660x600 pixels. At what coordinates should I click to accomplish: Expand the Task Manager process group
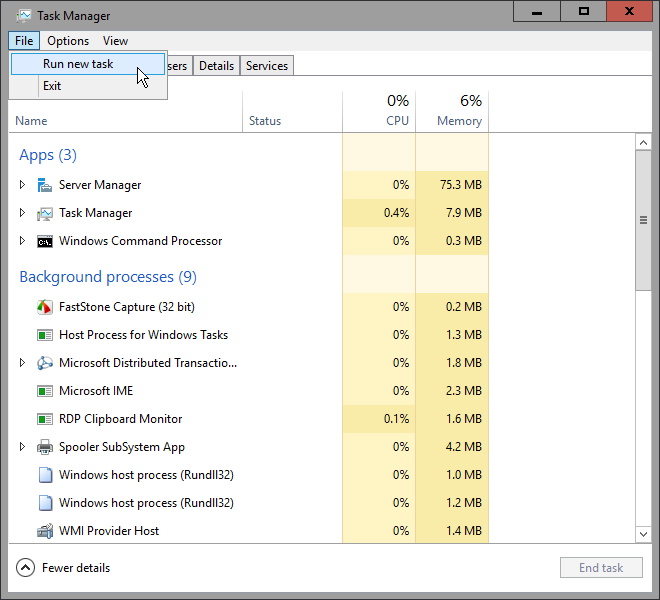click(x=22, y=213)
